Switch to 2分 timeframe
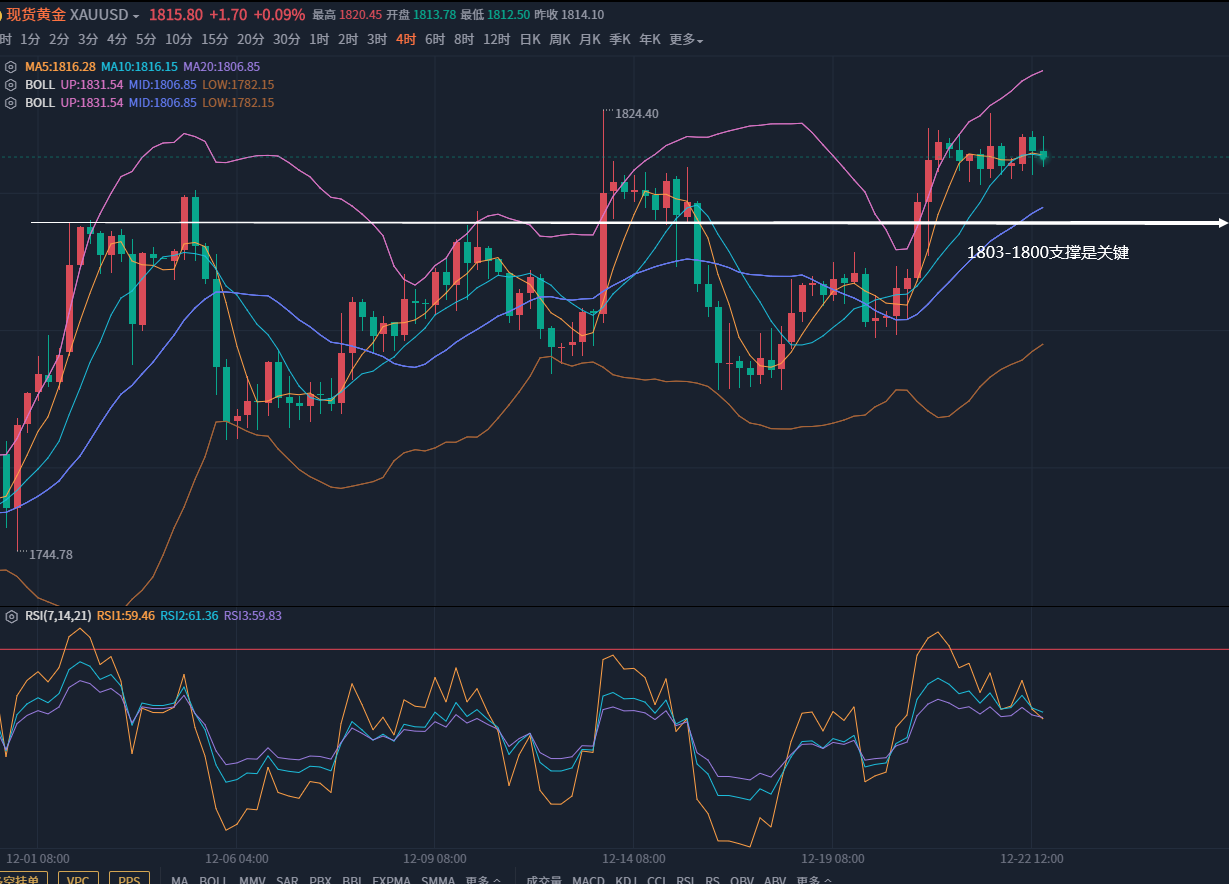1229x884 pixels. (60, 40)
